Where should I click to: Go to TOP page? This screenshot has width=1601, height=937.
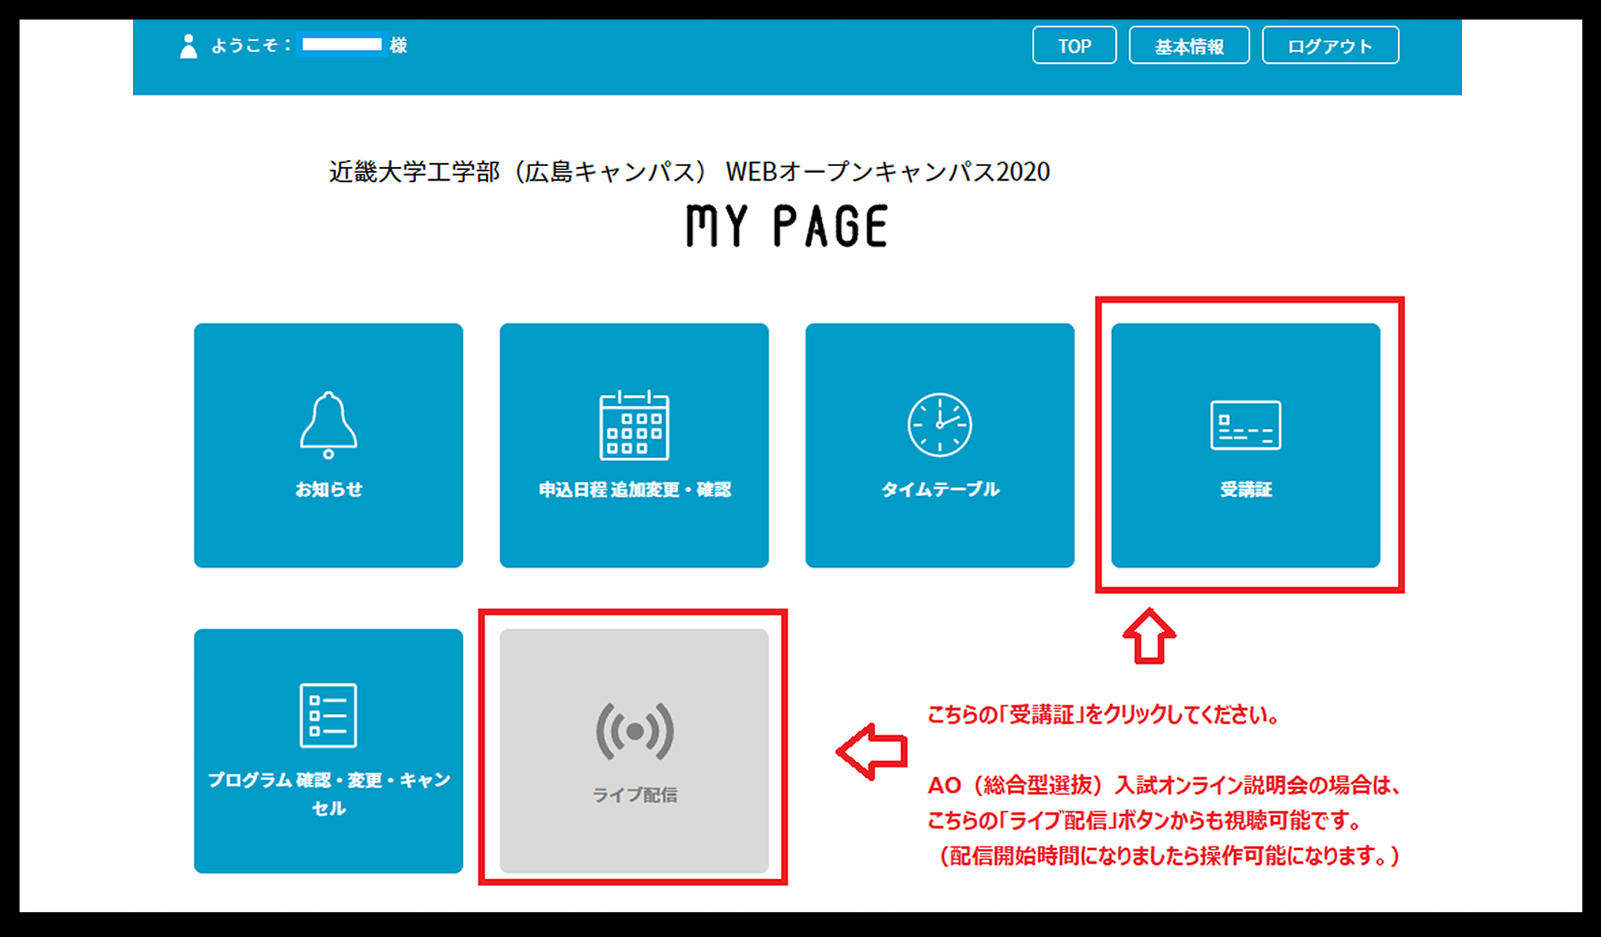tap(1074, 46)
